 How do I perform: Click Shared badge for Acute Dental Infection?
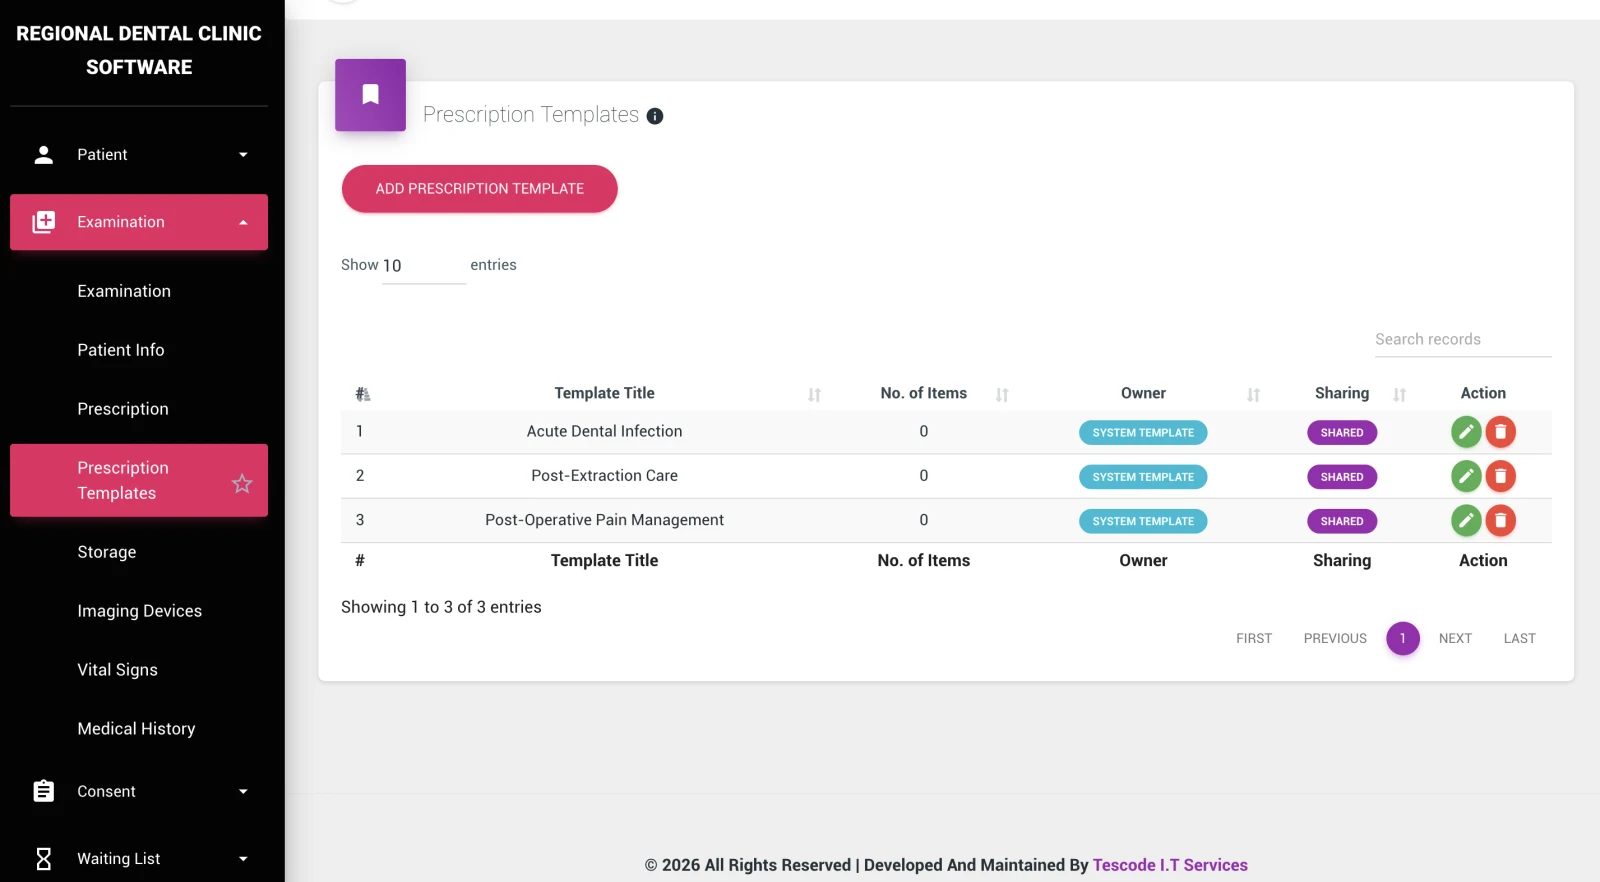tap(1342, 433)
